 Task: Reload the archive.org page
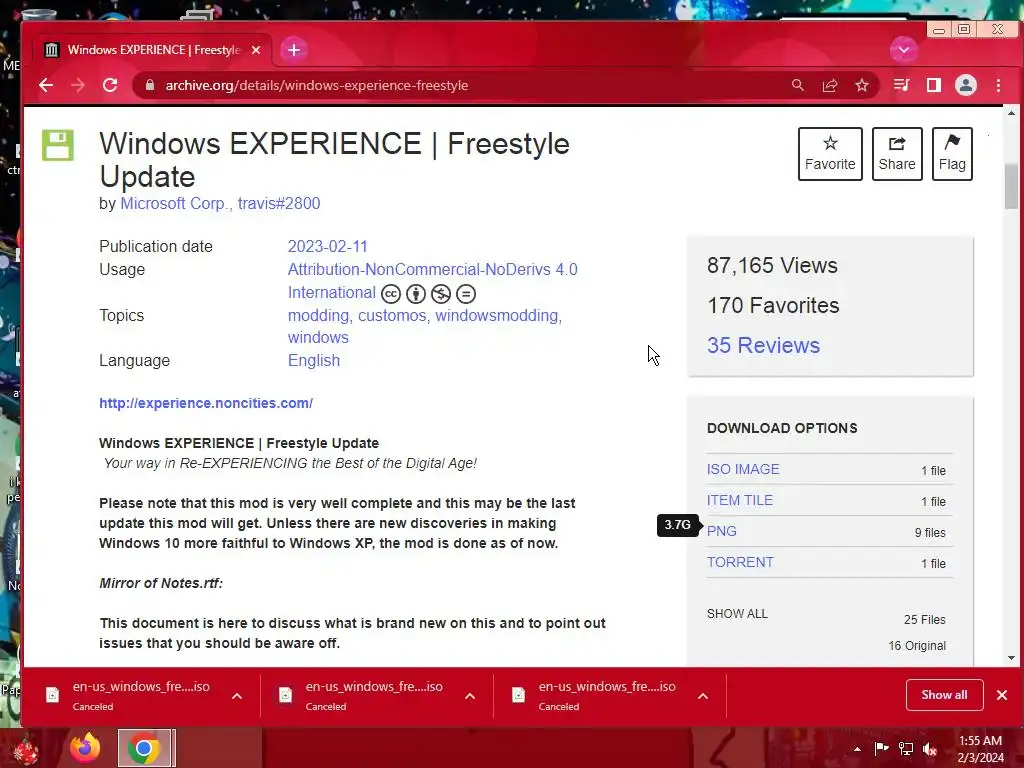coord(110,86)
